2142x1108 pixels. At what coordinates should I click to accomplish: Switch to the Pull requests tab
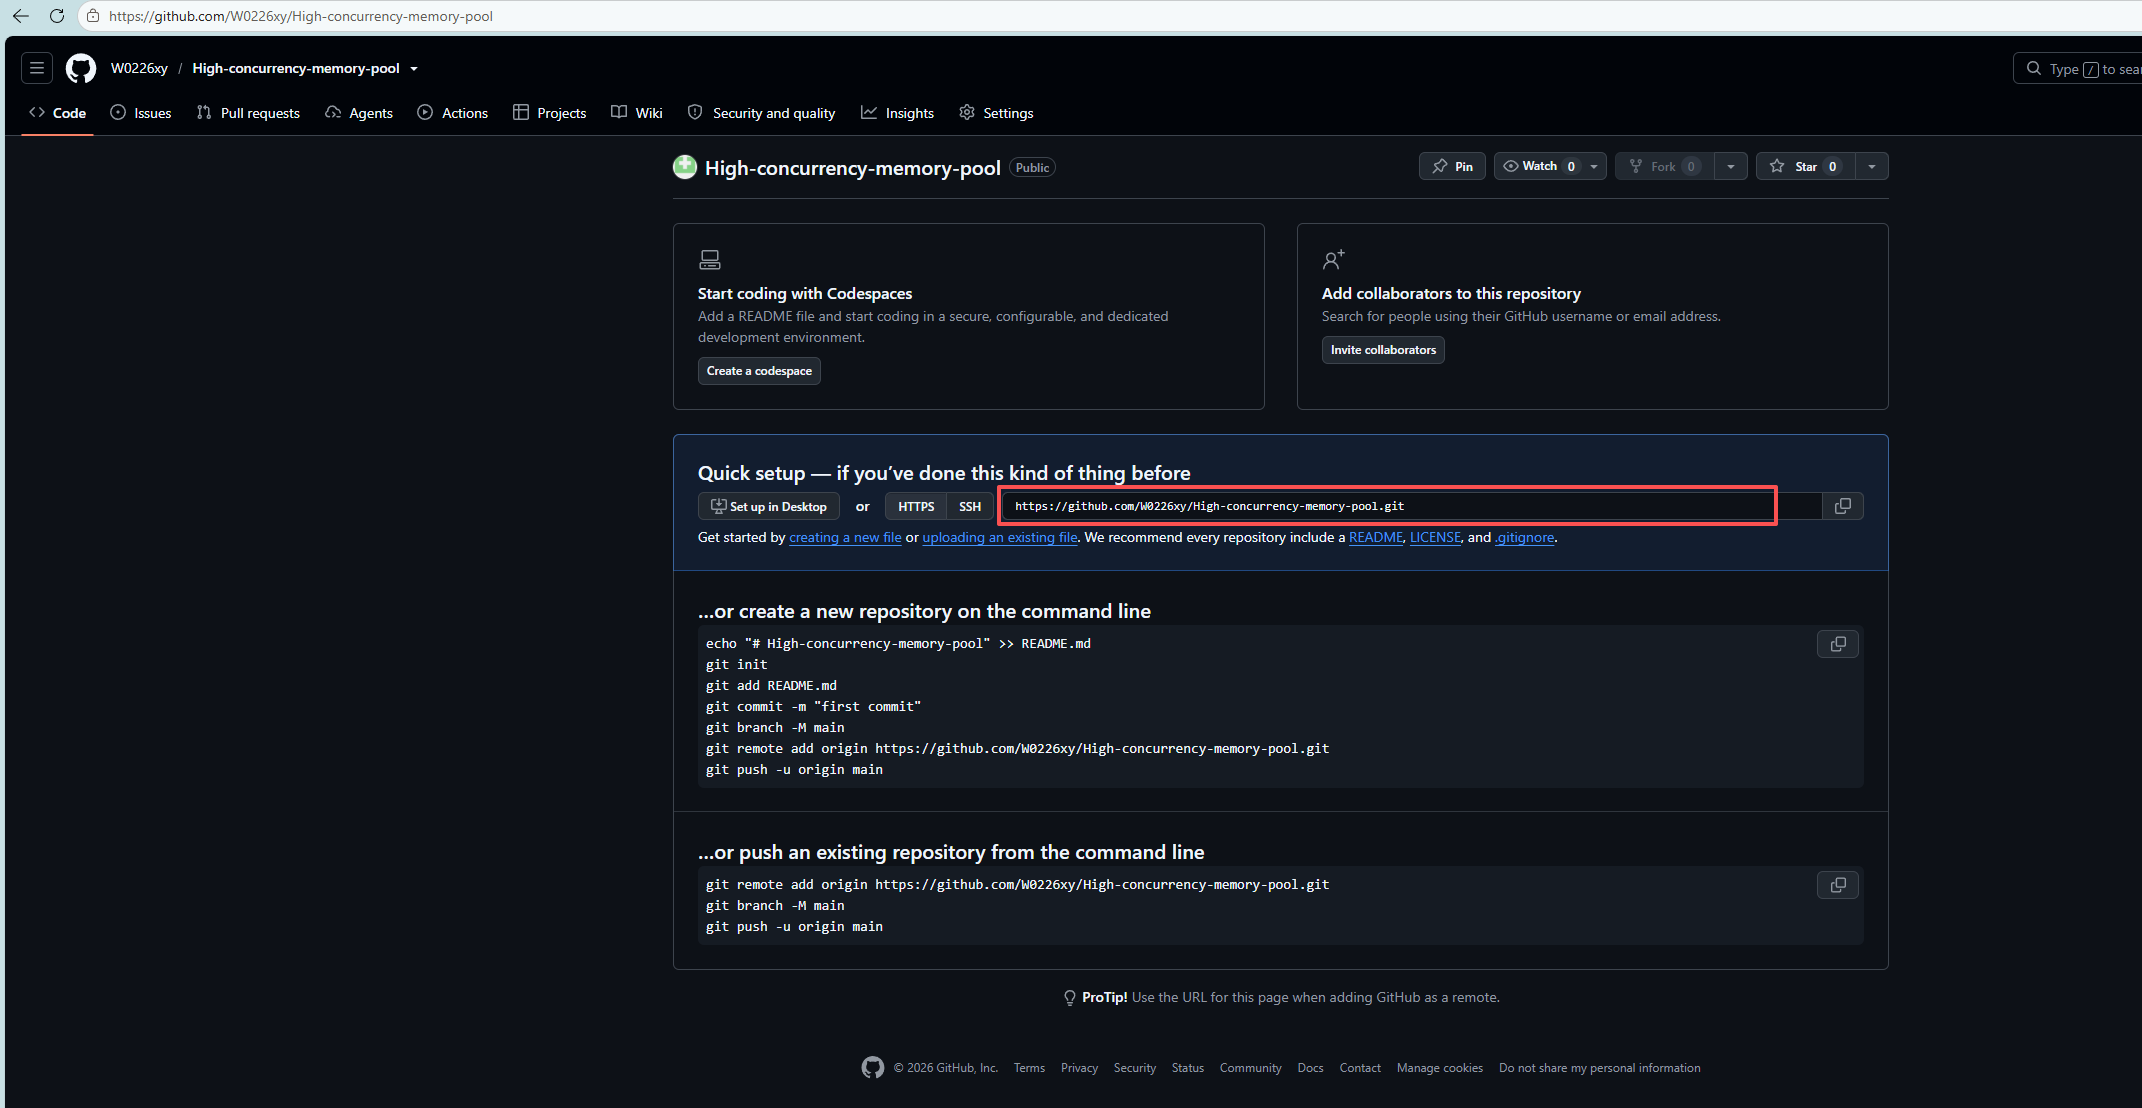248,113
